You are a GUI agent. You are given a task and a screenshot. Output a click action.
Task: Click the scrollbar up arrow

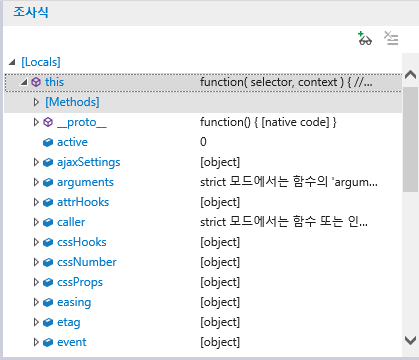click(410, 74)
